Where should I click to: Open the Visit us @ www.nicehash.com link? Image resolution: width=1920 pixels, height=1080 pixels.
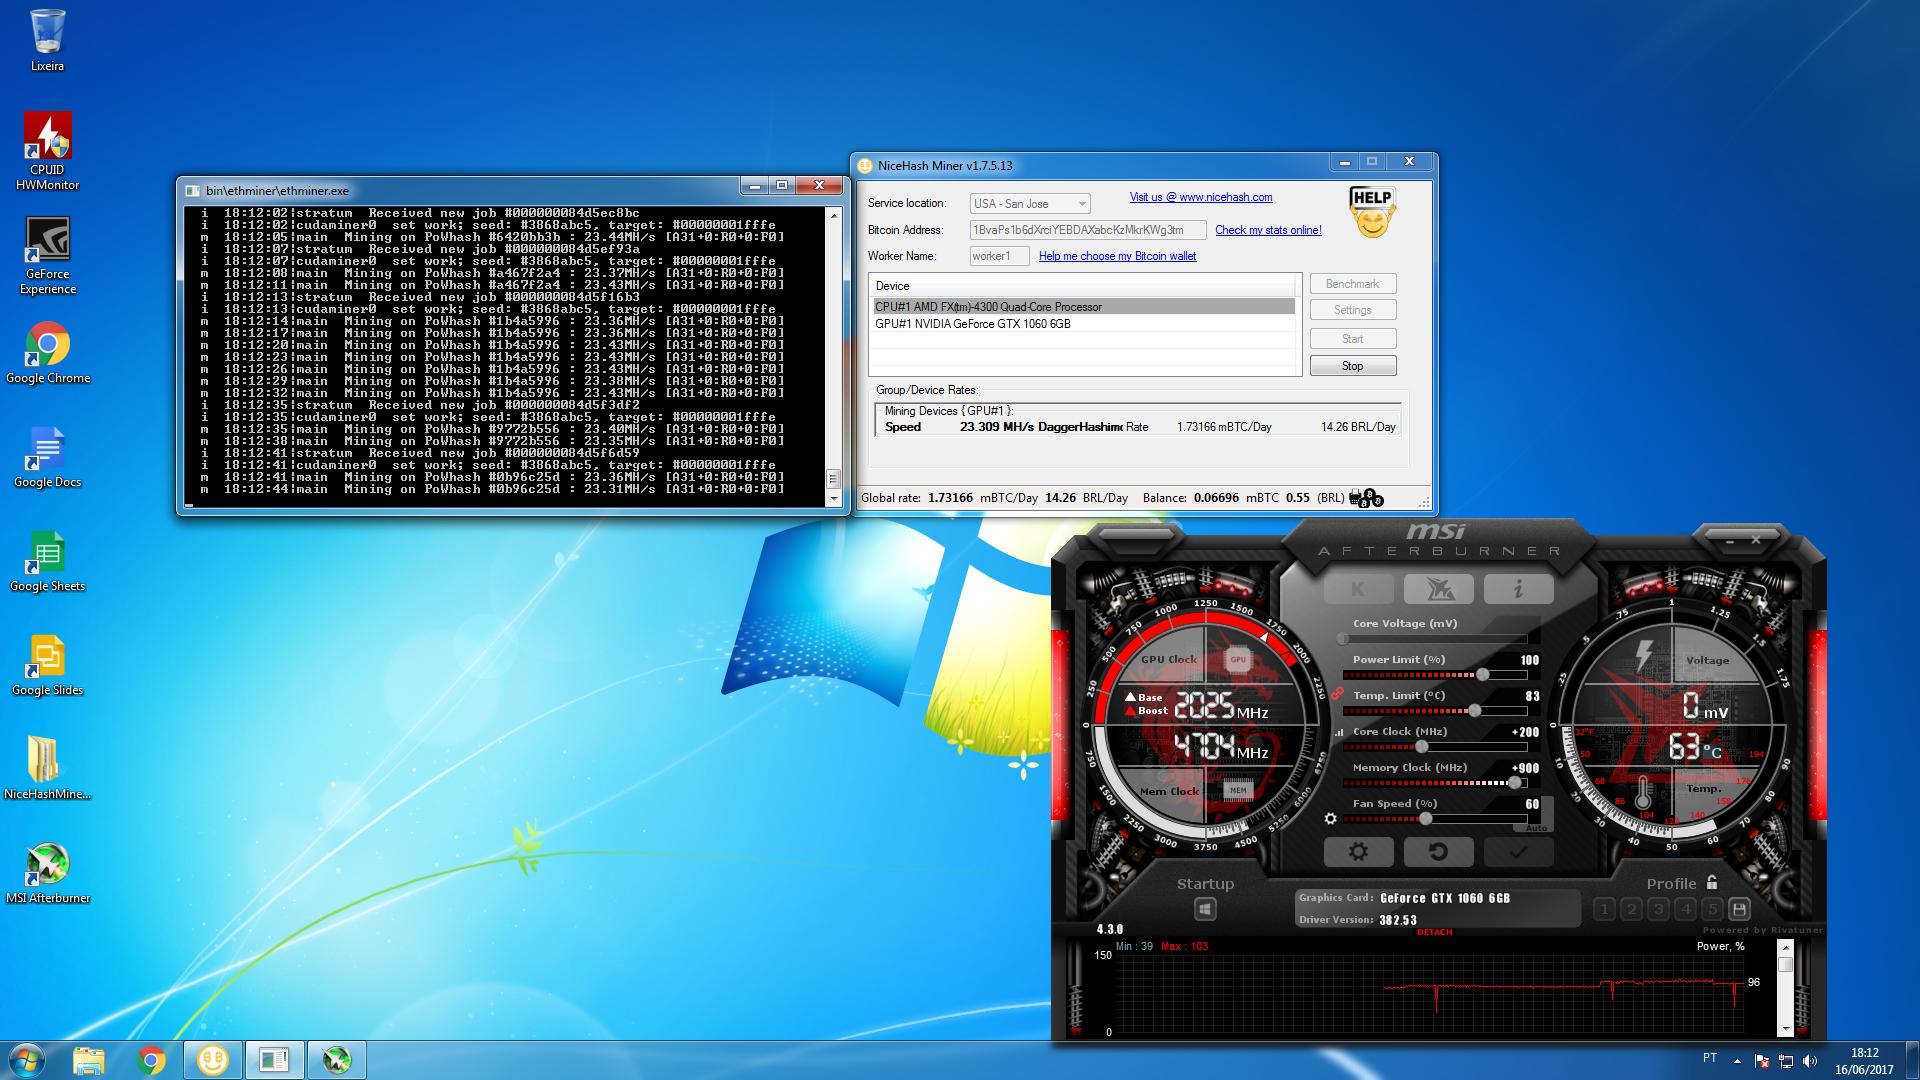tap(1201, 197)
